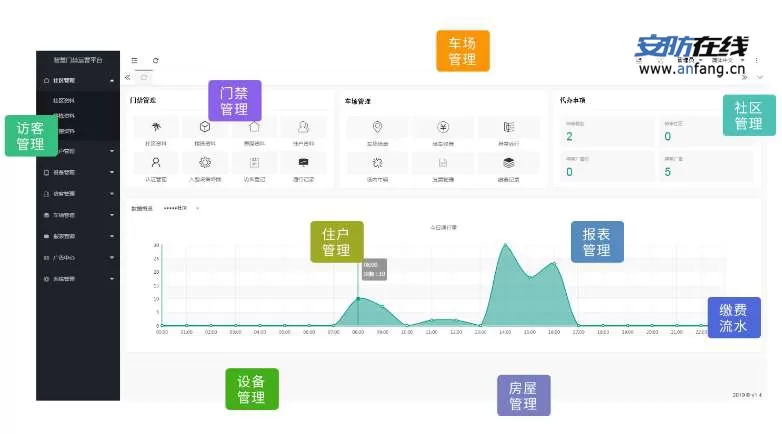Image resolution: width=782 pixels, height=434 pixels.
Task: Click the pending count showing 2
Action: point(570,137)
